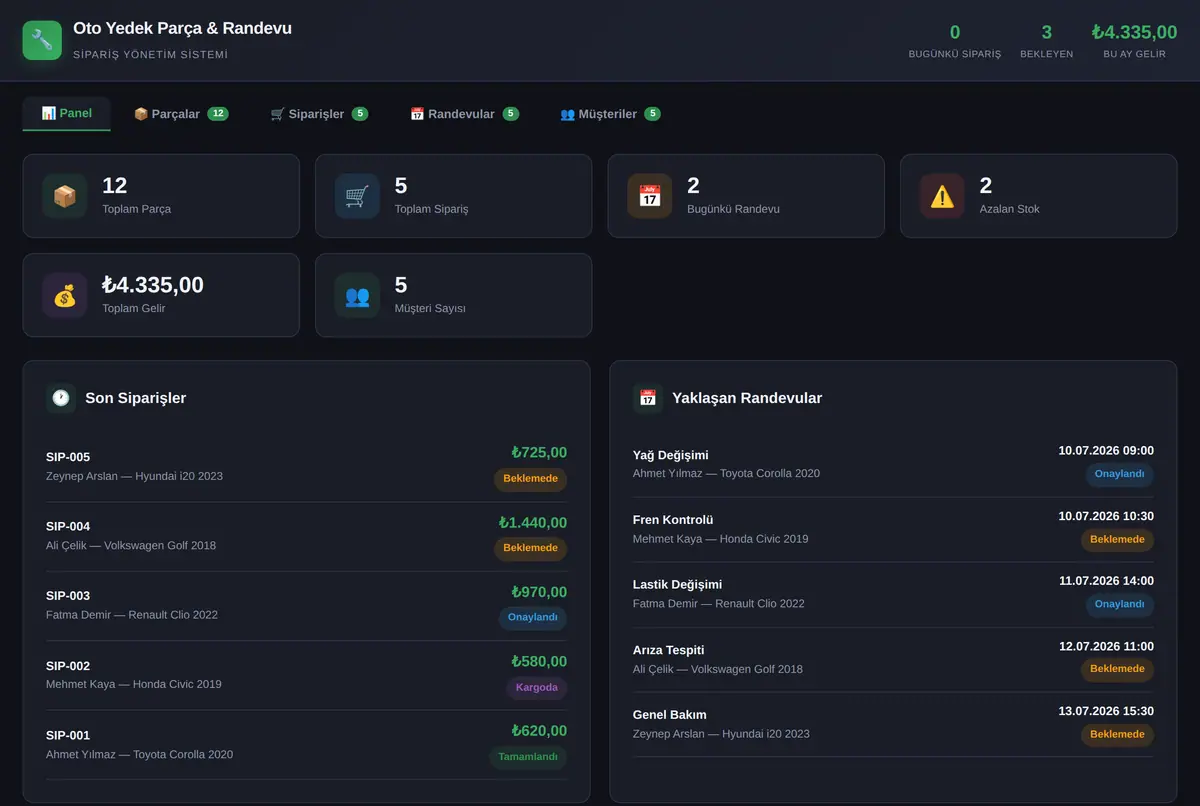Click the Toplam Gelir ₺4.335,00 value

click(x=153, y=286)
